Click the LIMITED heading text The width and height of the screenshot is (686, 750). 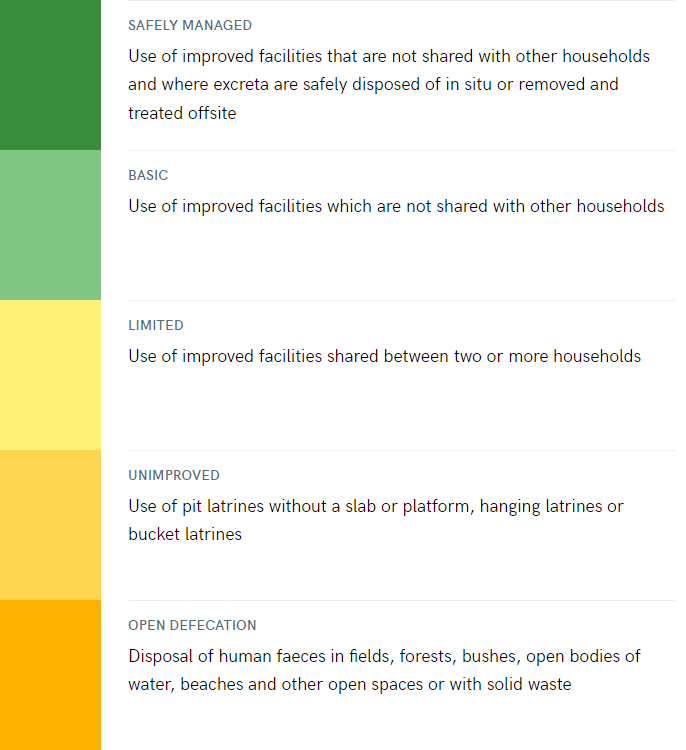[156, 325]
